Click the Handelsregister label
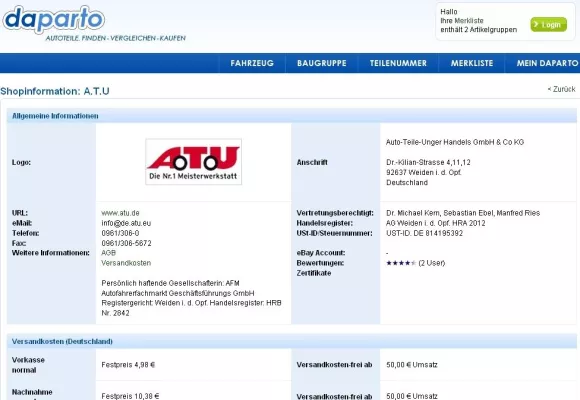 click(x=324, y=223)
